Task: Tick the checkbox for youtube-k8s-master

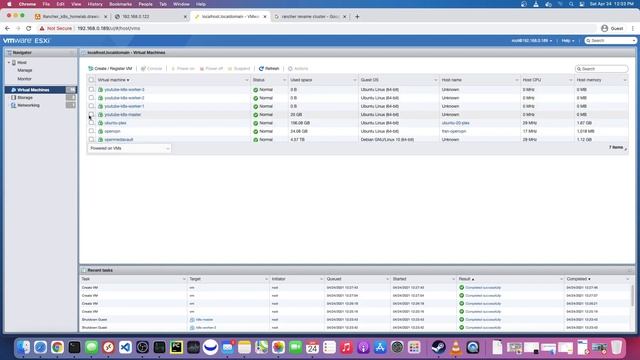Action: (91, 115)
